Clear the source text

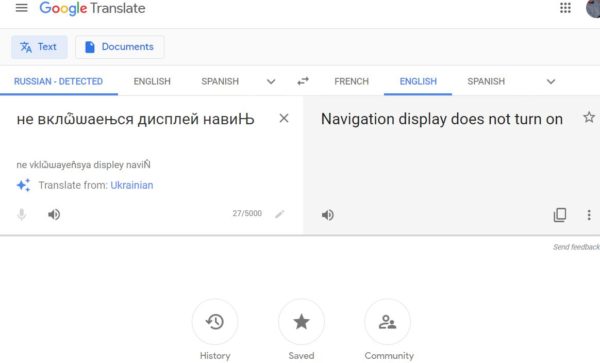pyautogui.click(x=284, y=119)
